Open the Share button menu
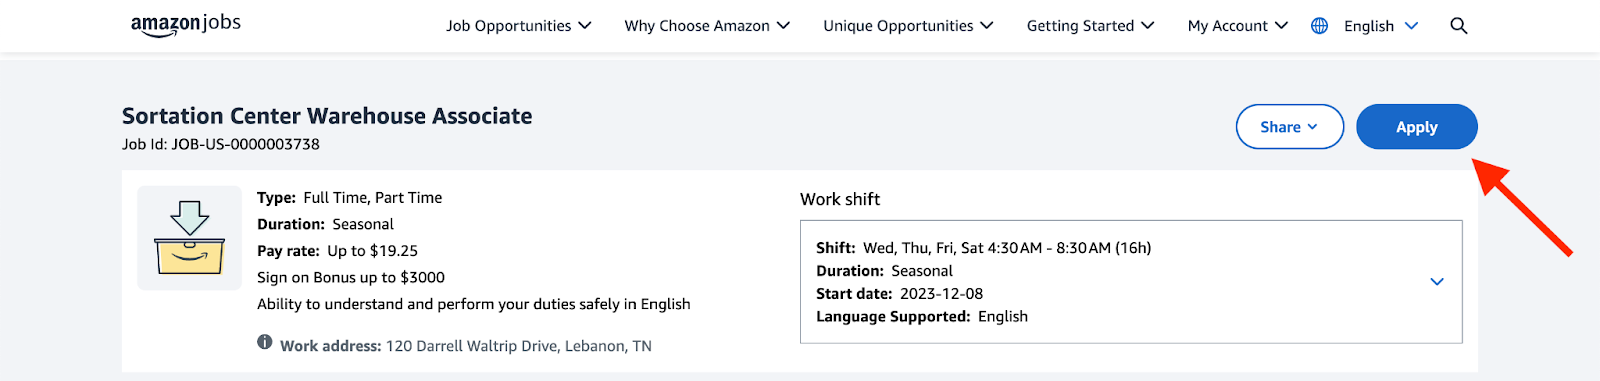 coord(1290,127)
